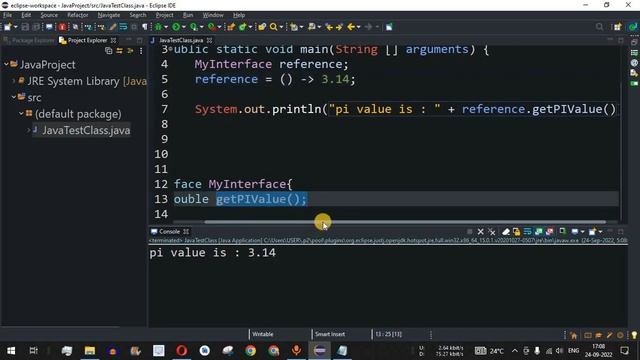This screenshot has height=360, width=640.
Task: Click the New Java Class icon
Action: point(243,27)
